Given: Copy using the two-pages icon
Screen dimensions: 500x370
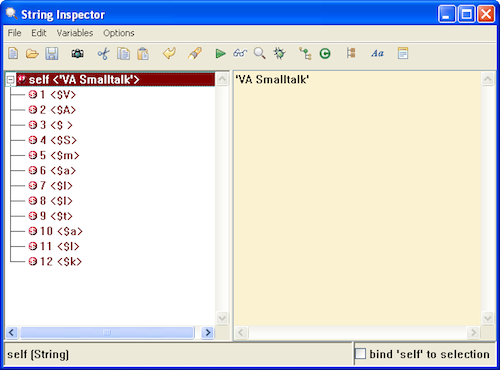Looking at the screenshot, I should [123, 53].
